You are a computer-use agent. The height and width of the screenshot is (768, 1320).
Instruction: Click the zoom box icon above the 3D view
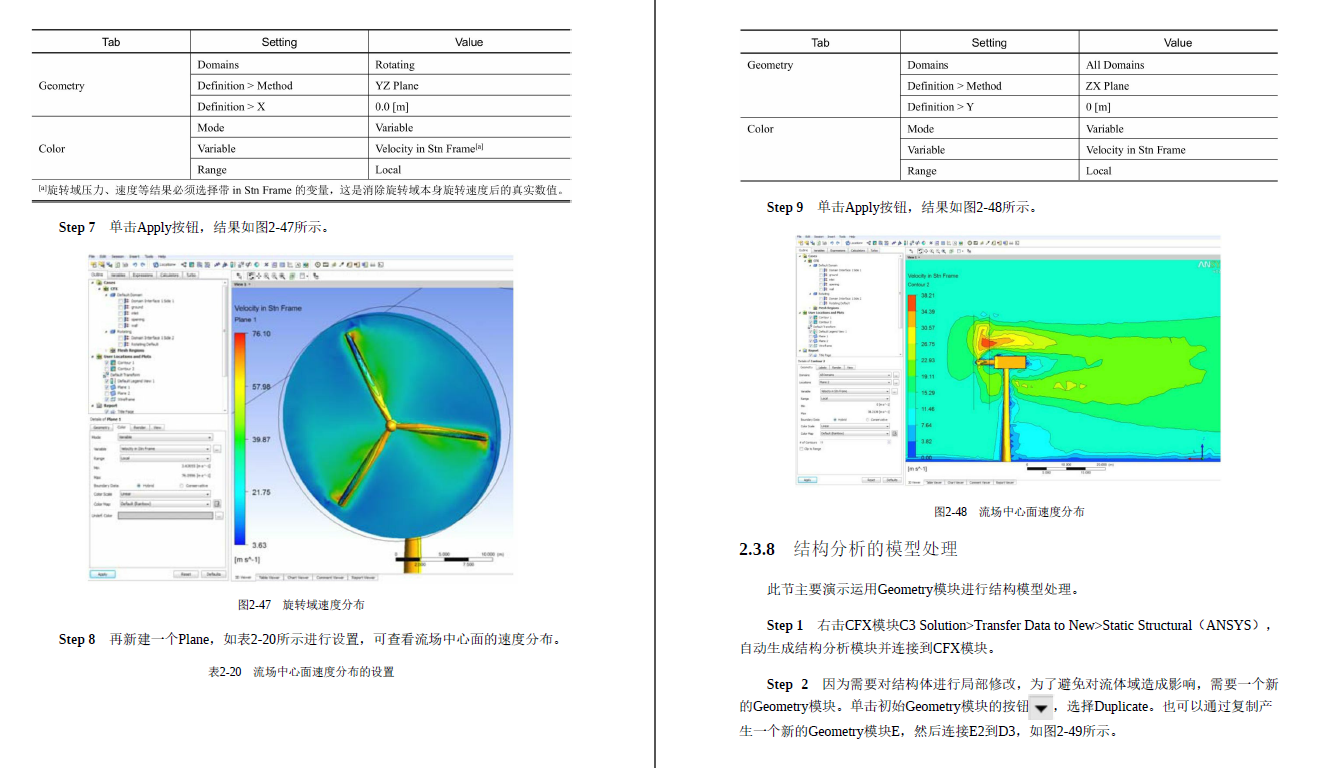266,276
